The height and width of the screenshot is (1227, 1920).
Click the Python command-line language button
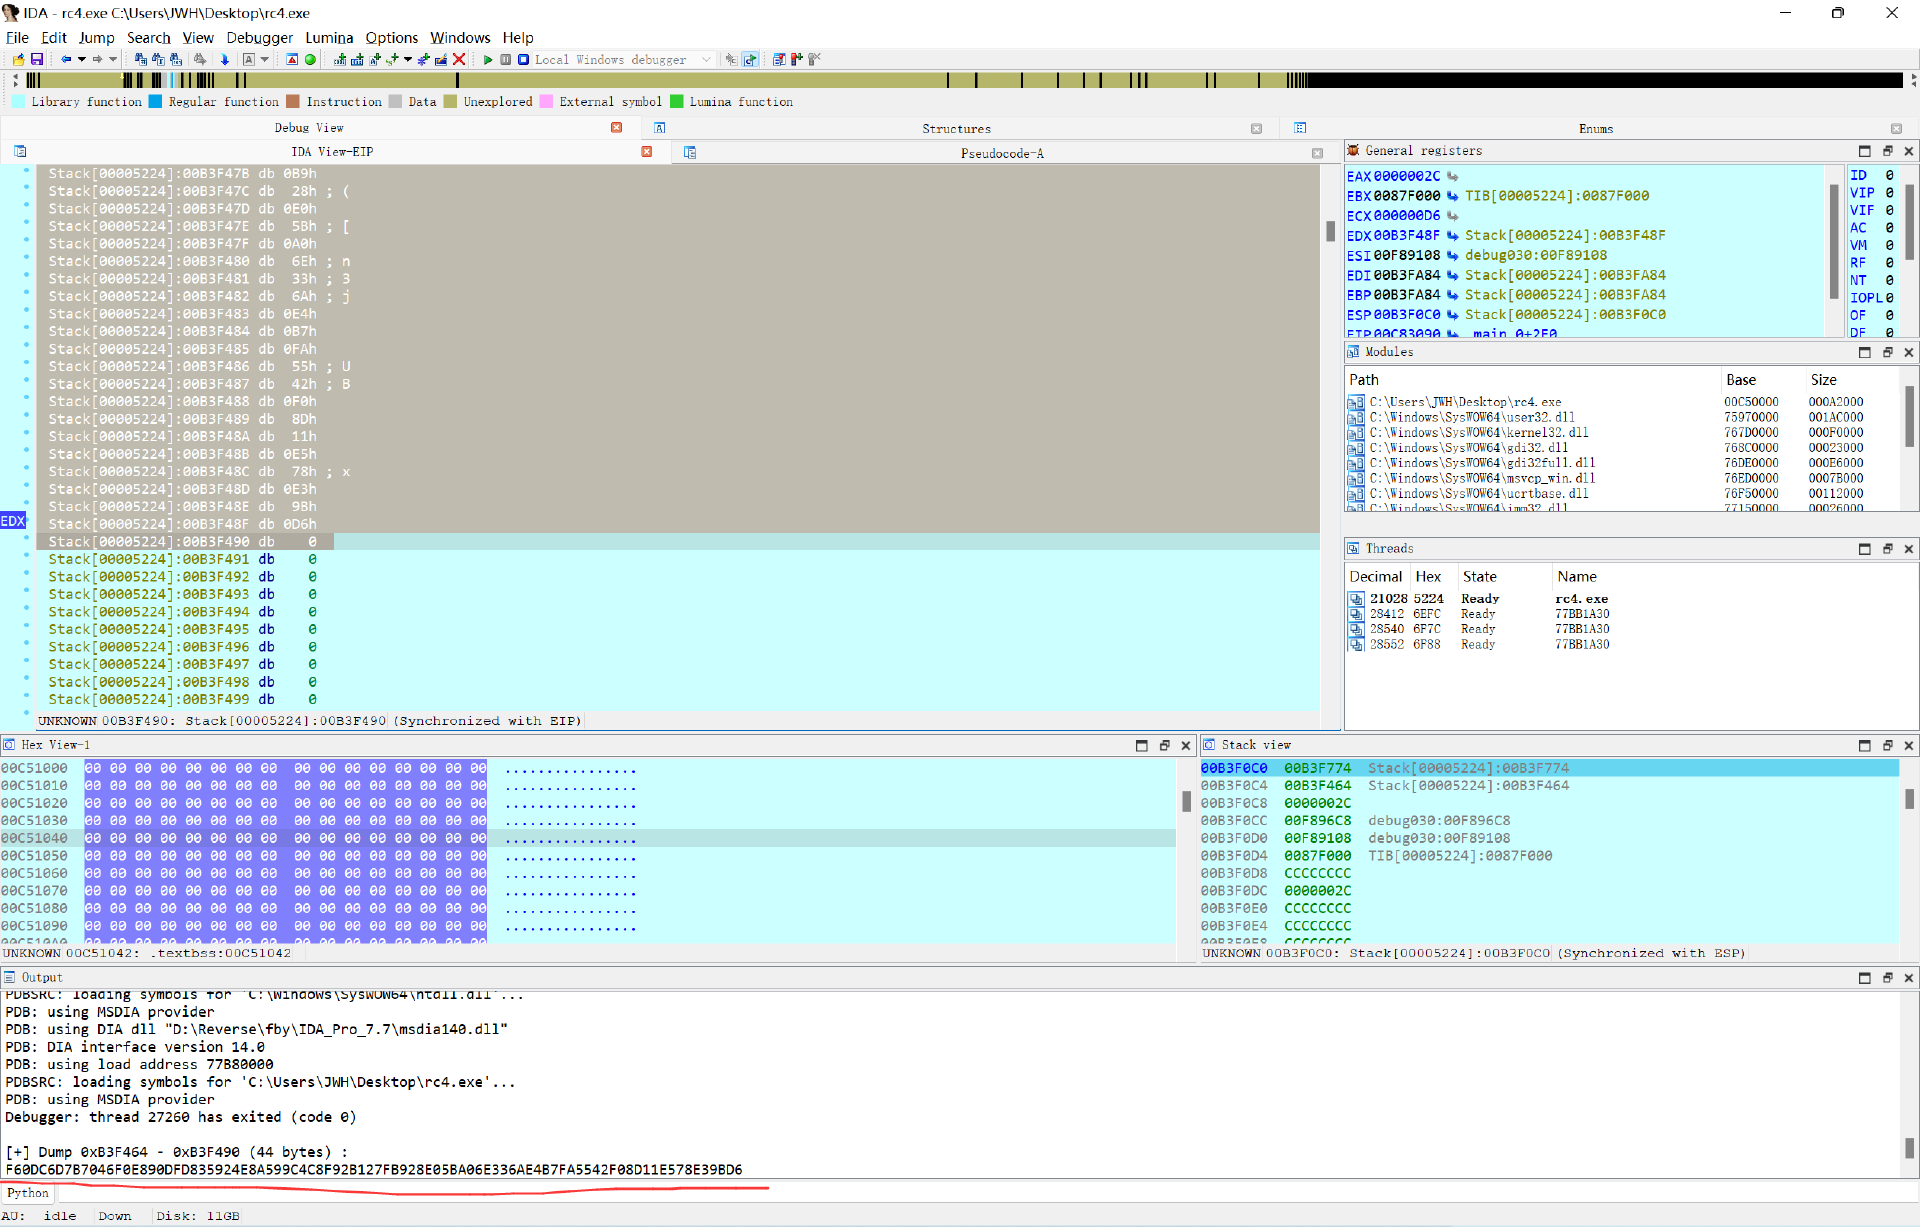[x=27, y=1193]
